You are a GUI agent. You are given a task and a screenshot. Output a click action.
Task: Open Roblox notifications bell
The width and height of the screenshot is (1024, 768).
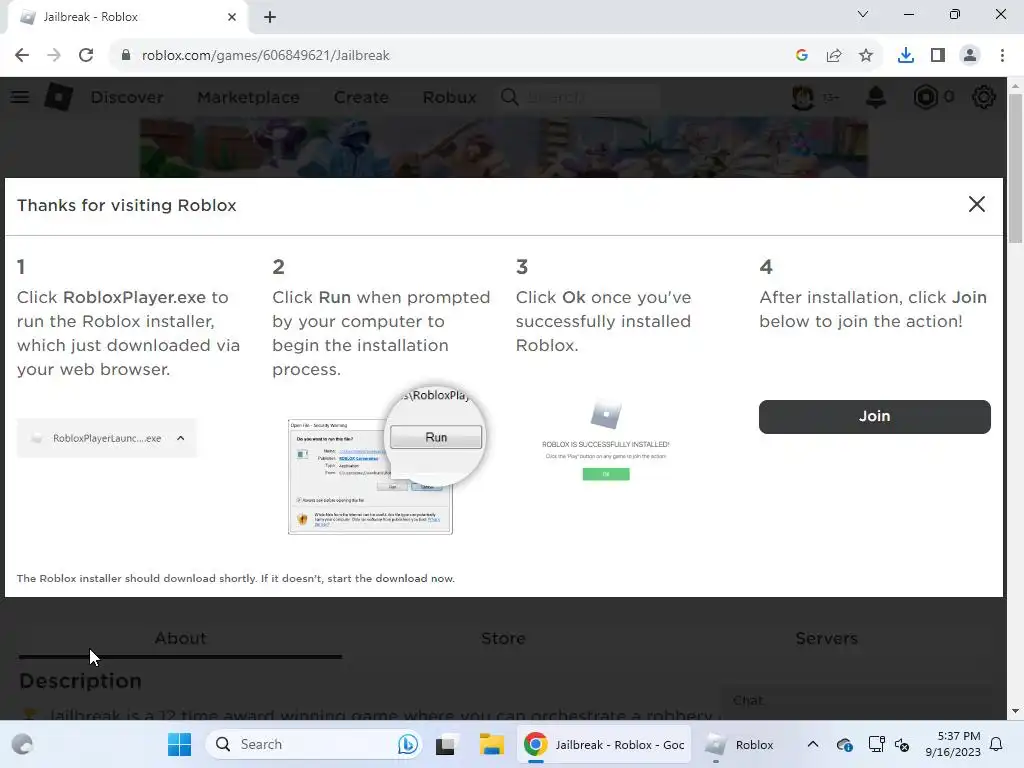click(x=876, y=97)
